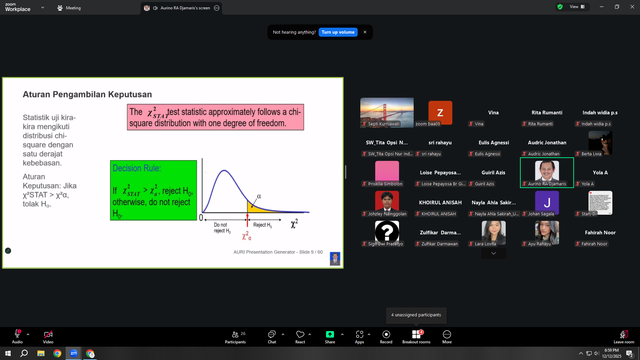This screenshot has width=640, height=360.
Task: Select Yola A participant tile
Action: pos(600,173)
